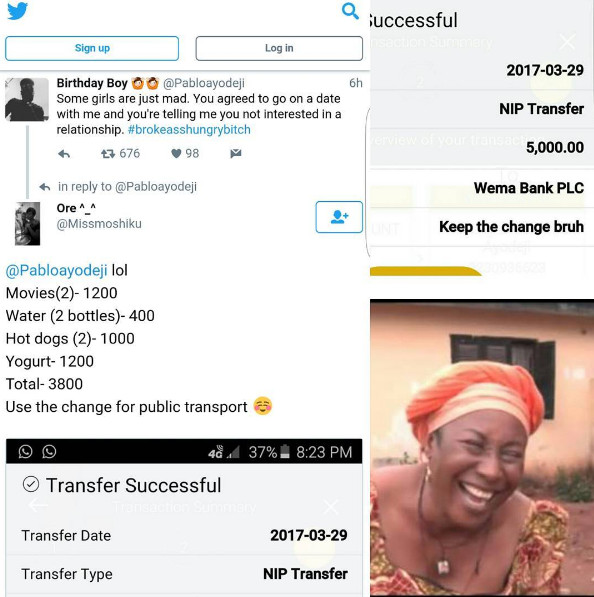Open search with magnifying glass icon

pyautogui.click(x=350, y=11)
